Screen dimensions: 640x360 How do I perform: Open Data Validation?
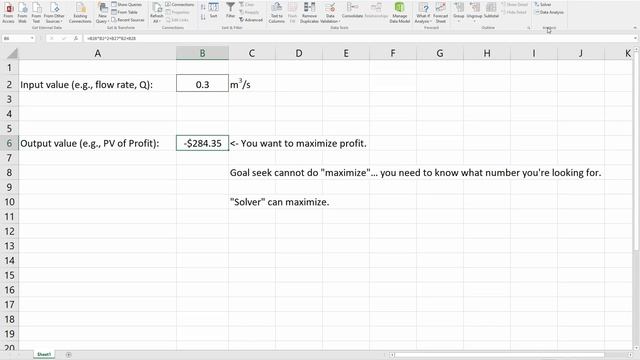(330, 13)
